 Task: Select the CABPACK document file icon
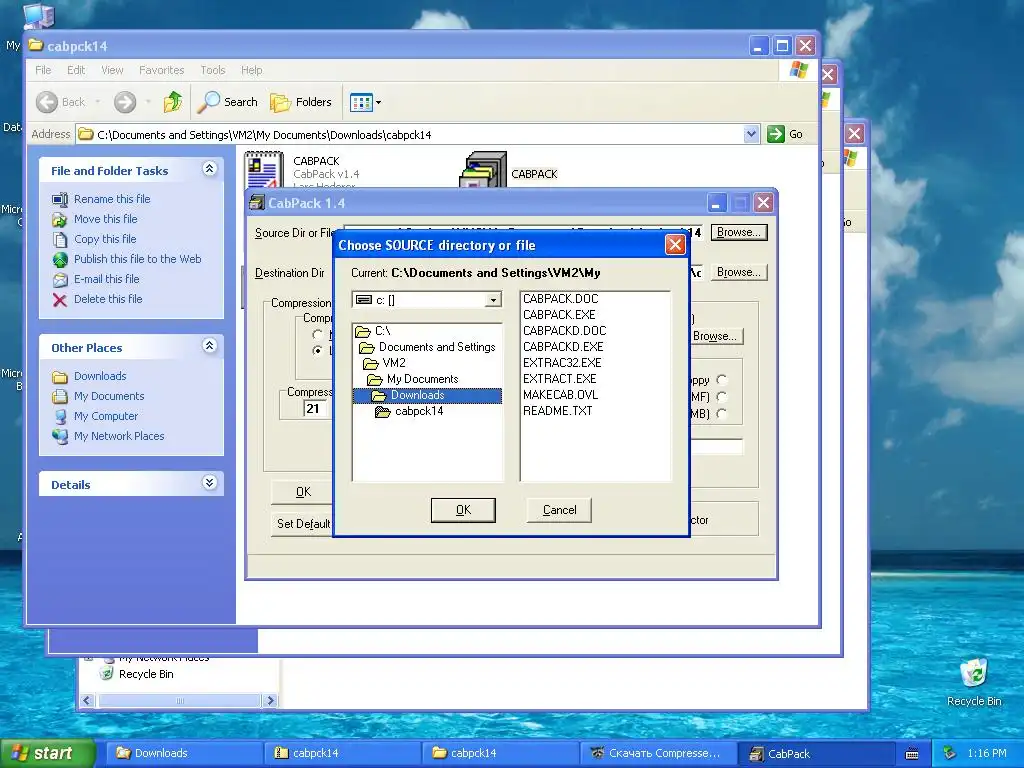point(264,170)
